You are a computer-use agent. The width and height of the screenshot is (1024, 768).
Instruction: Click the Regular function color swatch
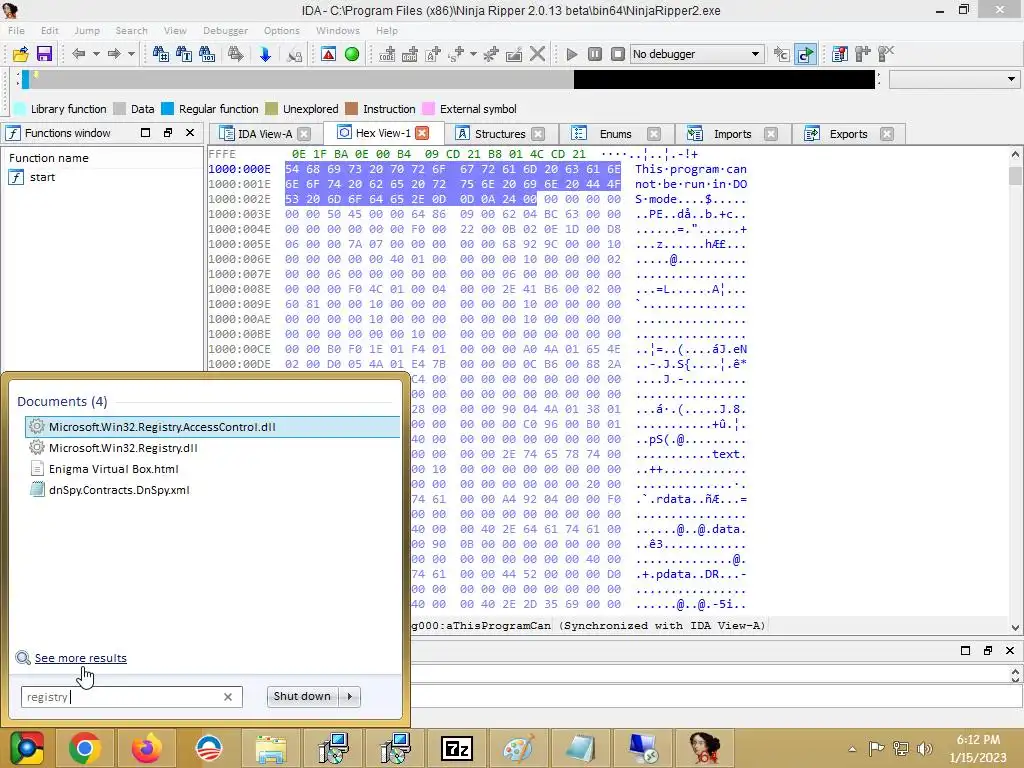tap(168, 109)
